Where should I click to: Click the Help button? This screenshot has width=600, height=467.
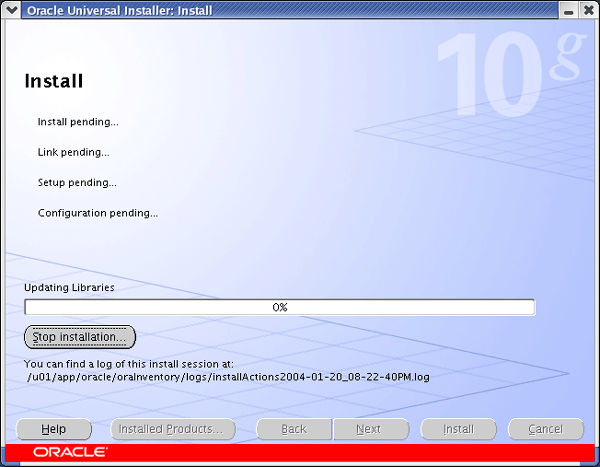(54, 429)
